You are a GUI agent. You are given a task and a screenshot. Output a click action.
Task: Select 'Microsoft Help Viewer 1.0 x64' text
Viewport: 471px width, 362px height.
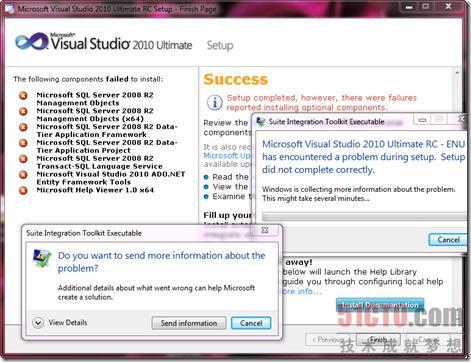pos(95,190)
